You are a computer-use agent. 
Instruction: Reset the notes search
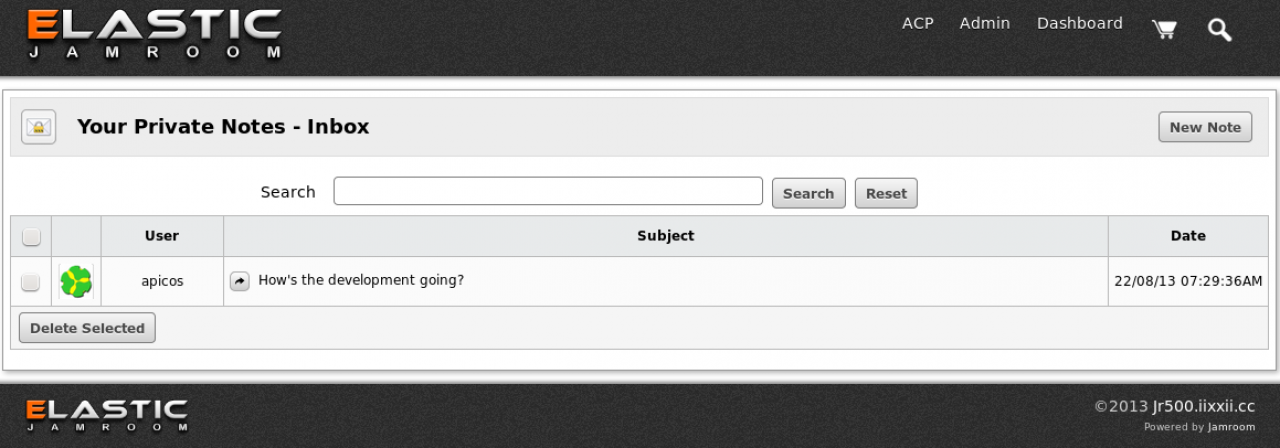885,193
